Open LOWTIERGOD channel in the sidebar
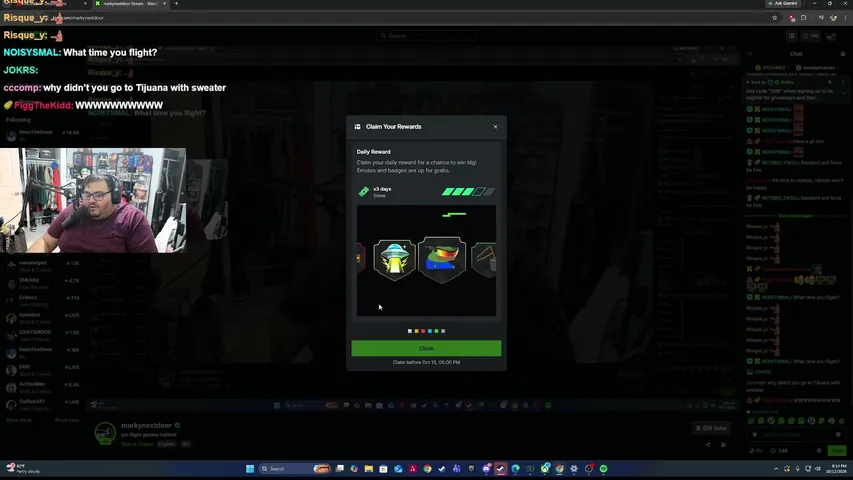This screenshot has height=480, width=853. pyautogui.click(x=42, y=335)
